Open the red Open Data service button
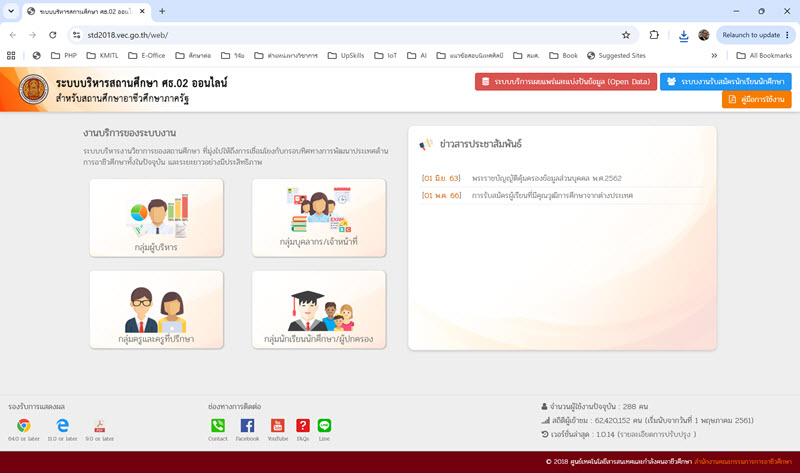 click(x=566, y=82)
